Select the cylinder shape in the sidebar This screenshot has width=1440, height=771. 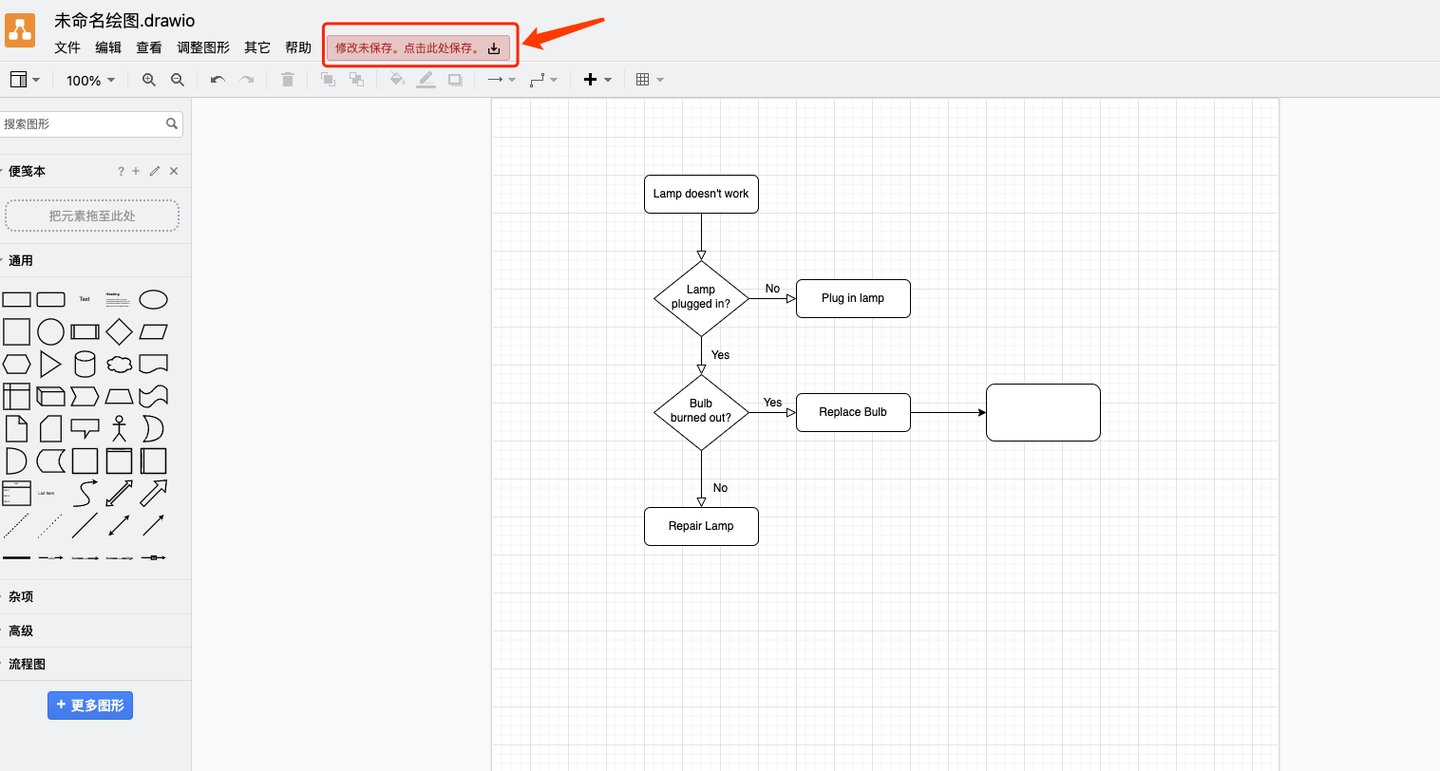(x=84, y=363)
